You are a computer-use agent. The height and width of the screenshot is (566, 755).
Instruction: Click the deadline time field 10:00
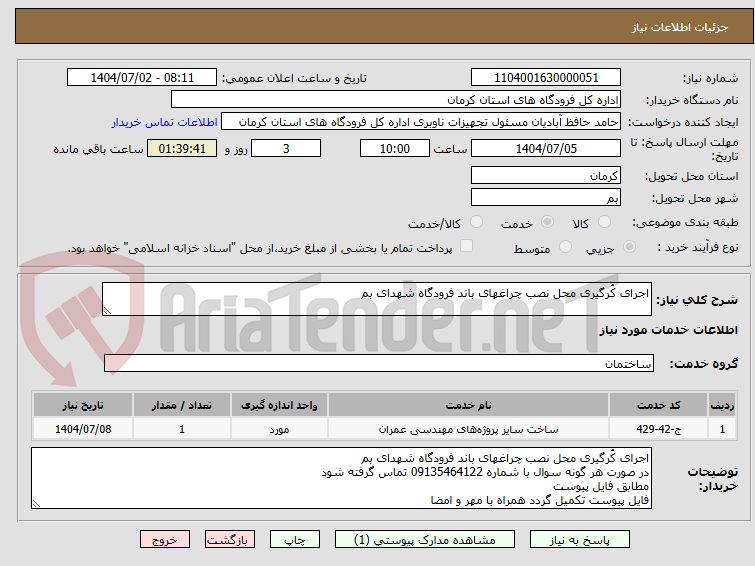point(395,148)
